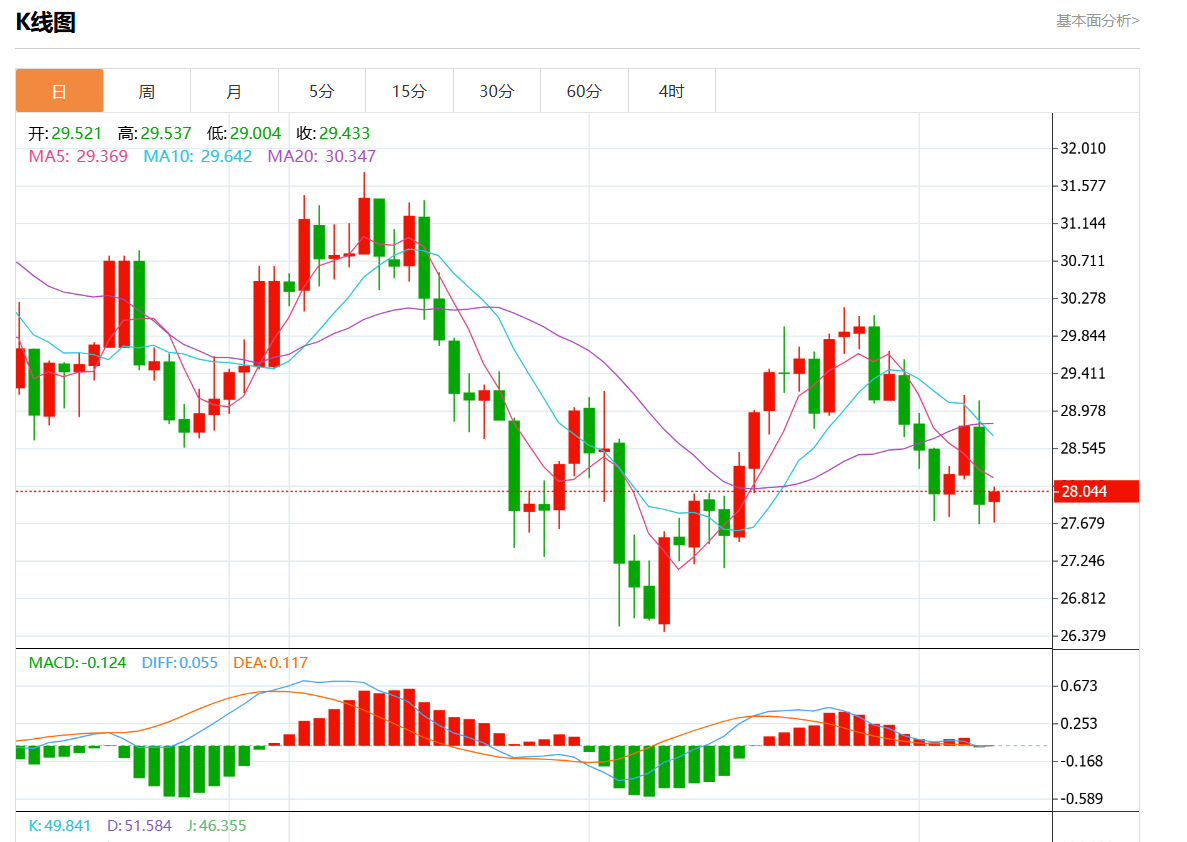Click the 低: 29.004 low price value

coord(244,133)
